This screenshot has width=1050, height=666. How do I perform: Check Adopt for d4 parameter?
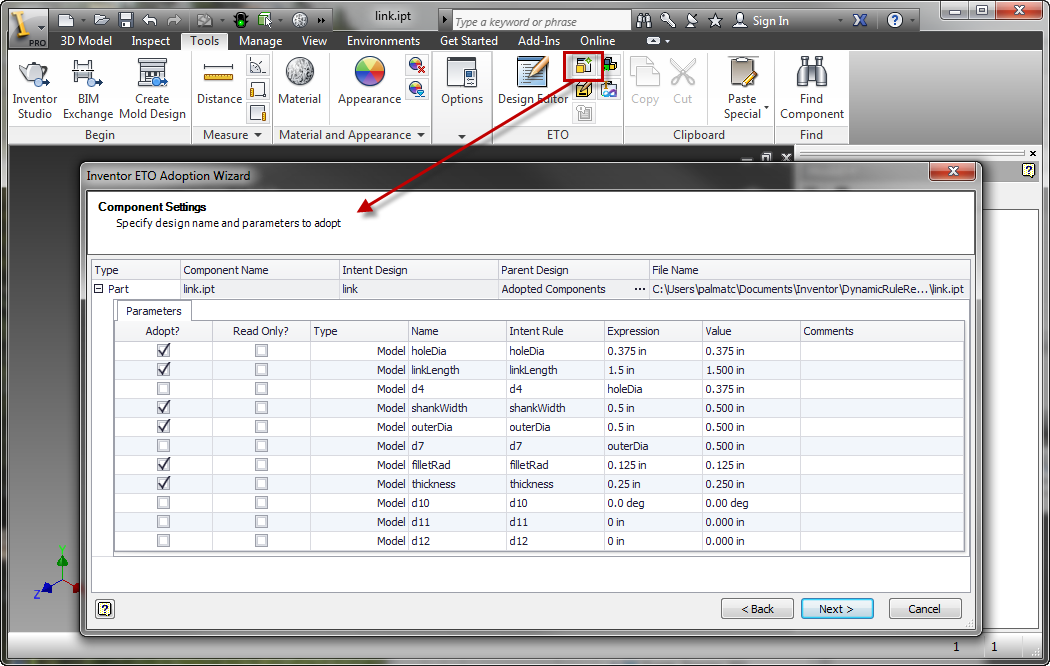[163, 388]
